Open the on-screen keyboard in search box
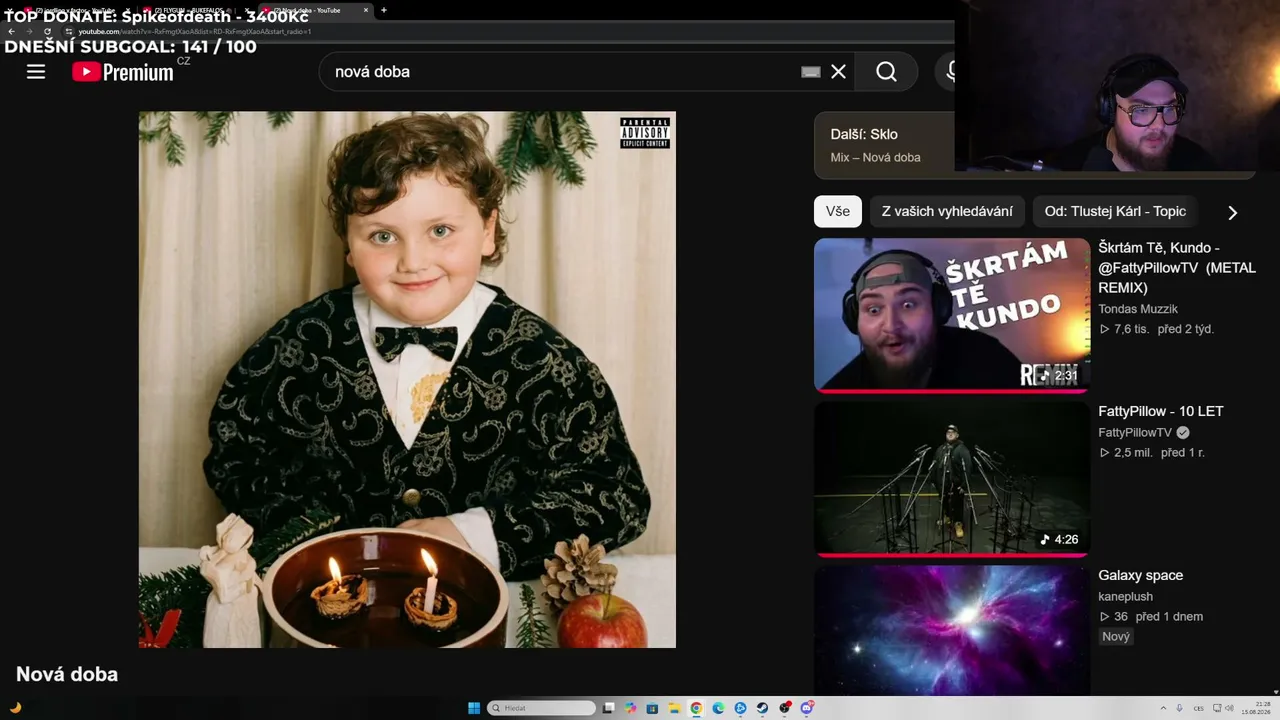This screenshot has height=720, width=1280. (x=811, y=72)
